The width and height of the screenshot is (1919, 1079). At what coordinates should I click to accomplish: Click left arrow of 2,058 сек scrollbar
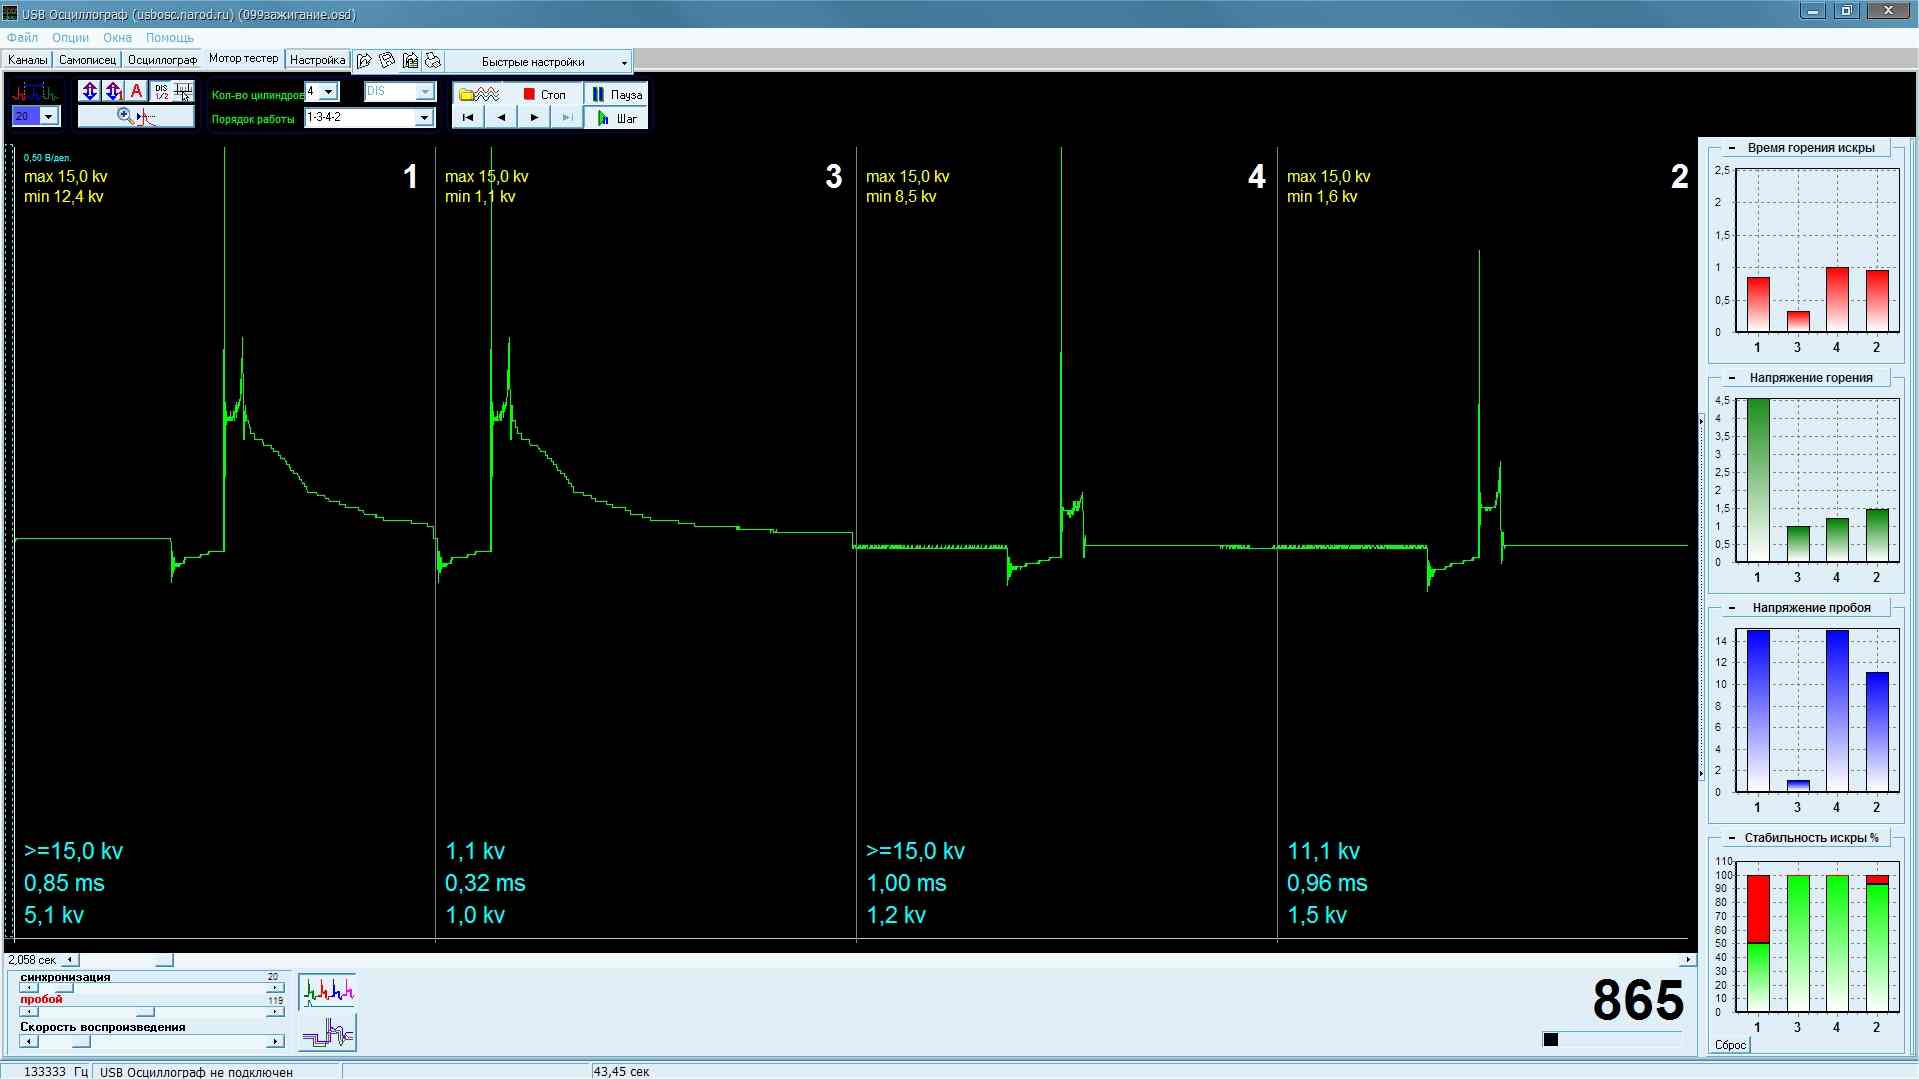pos(70,960)
